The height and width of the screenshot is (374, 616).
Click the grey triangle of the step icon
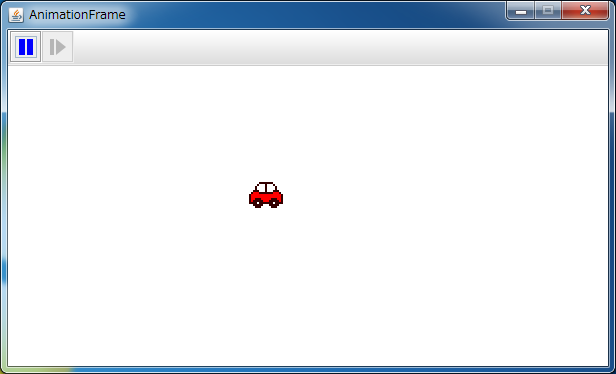click(60, 47)
